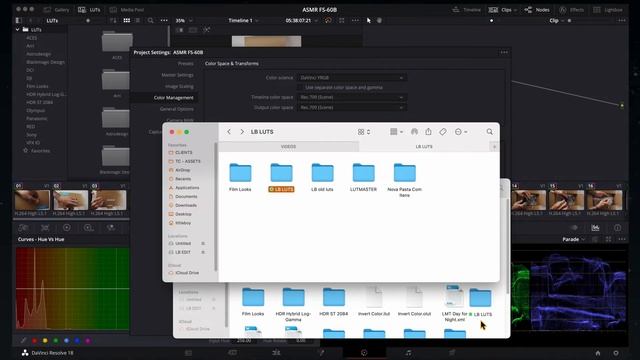Open the LUT browser three-dot options menu
The height and width of the screenshot is (360, 640).
[164, 20]
